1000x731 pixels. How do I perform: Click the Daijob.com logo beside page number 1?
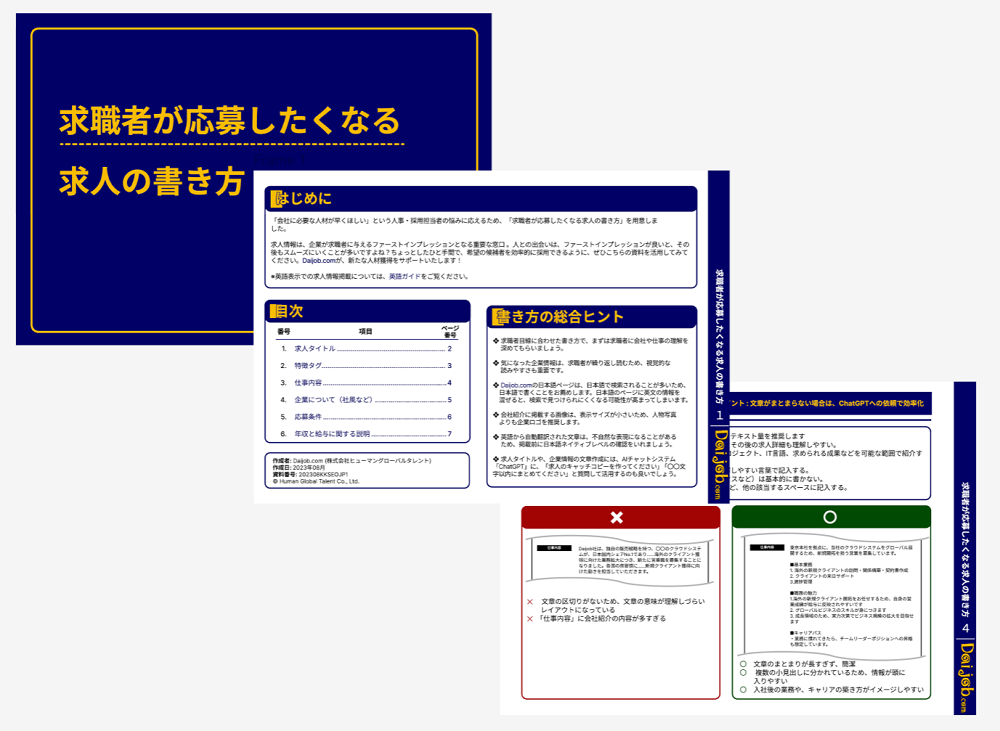pos(719,464)
